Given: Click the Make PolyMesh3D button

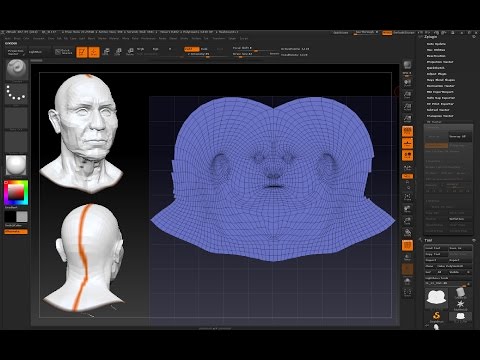Looking at the screenshot, I should (453, 266).
